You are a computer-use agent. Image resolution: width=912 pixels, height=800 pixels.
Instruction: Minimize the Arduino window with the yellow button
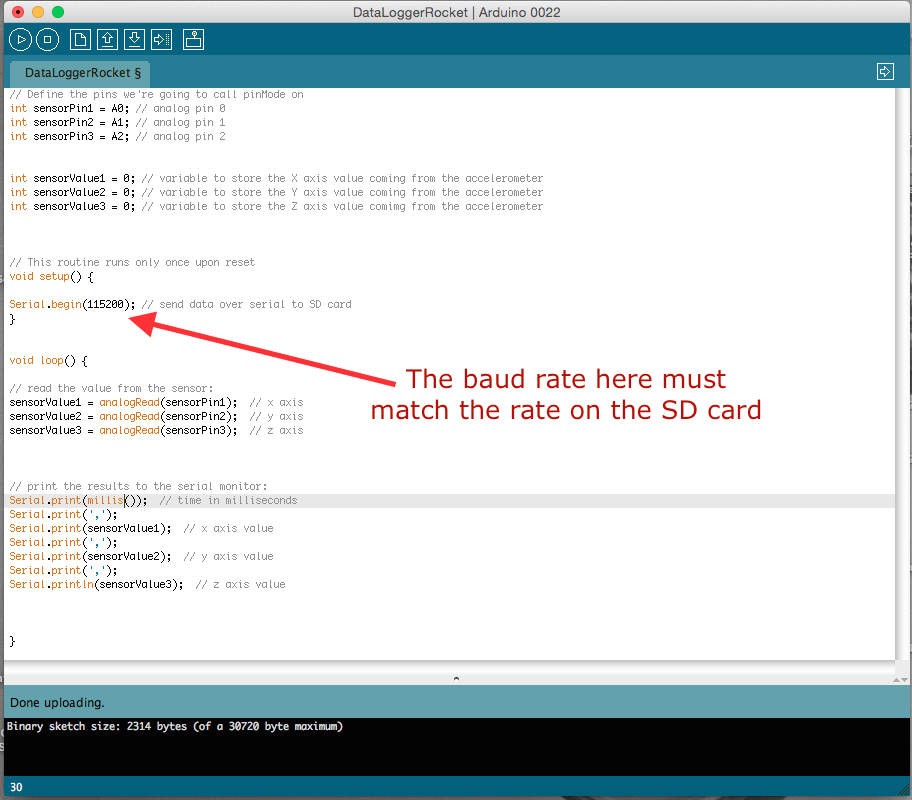click(x=38, y=12)
